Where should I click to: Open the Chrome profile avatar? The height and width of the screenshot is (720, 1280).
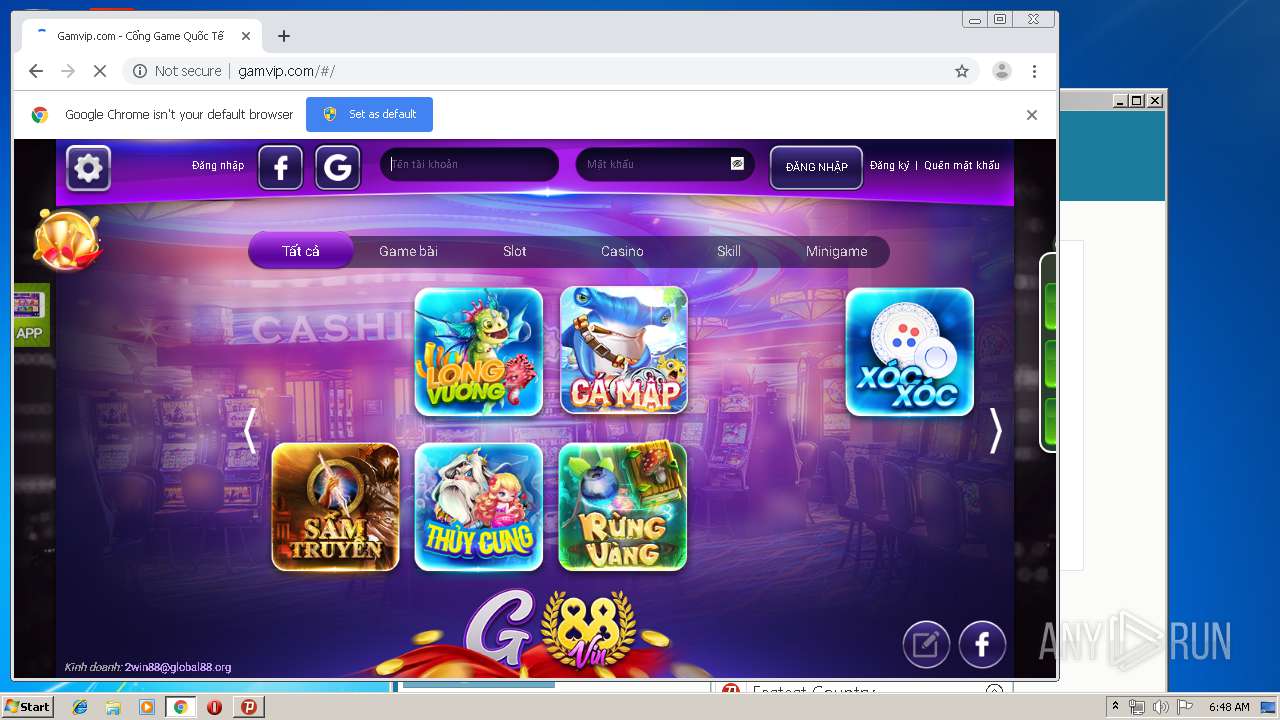[x=1001, y=71]
